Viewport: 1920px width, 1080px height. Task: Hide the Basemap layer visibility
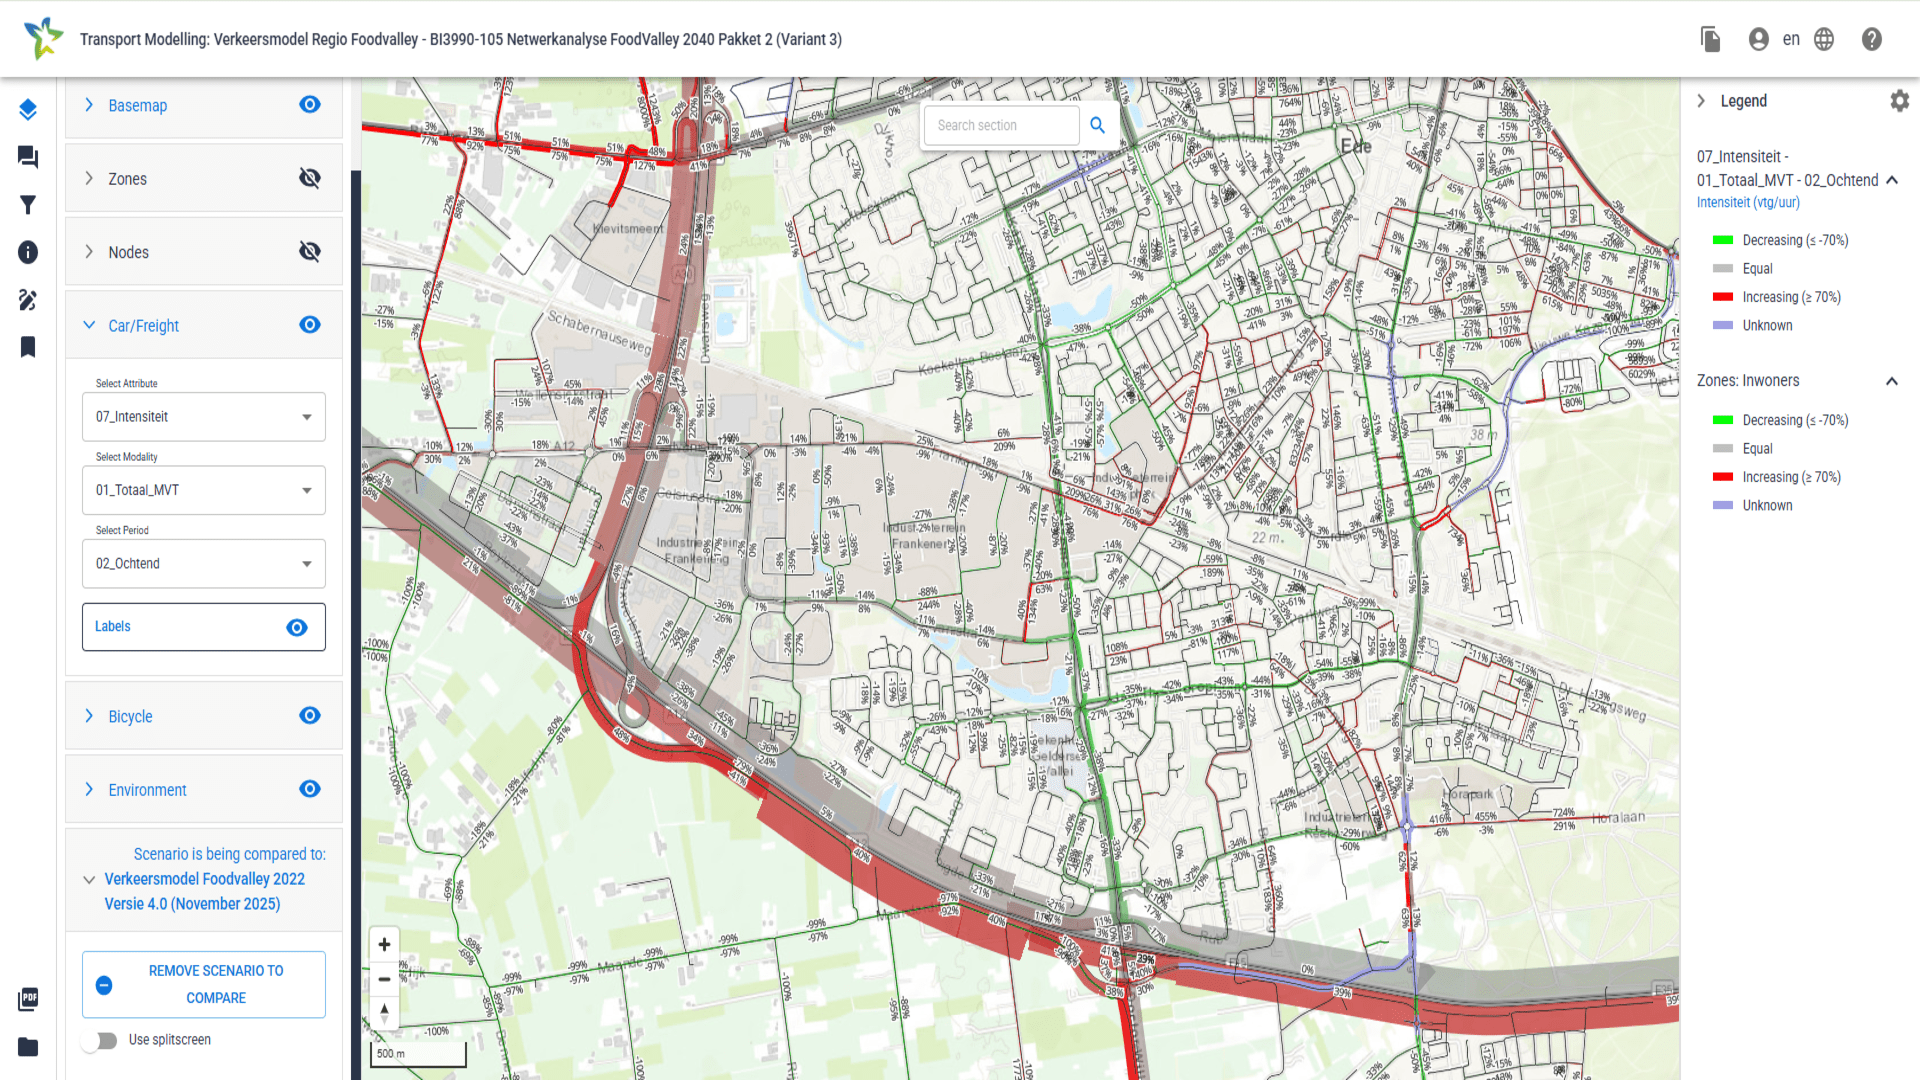click(x=310, y=105)
